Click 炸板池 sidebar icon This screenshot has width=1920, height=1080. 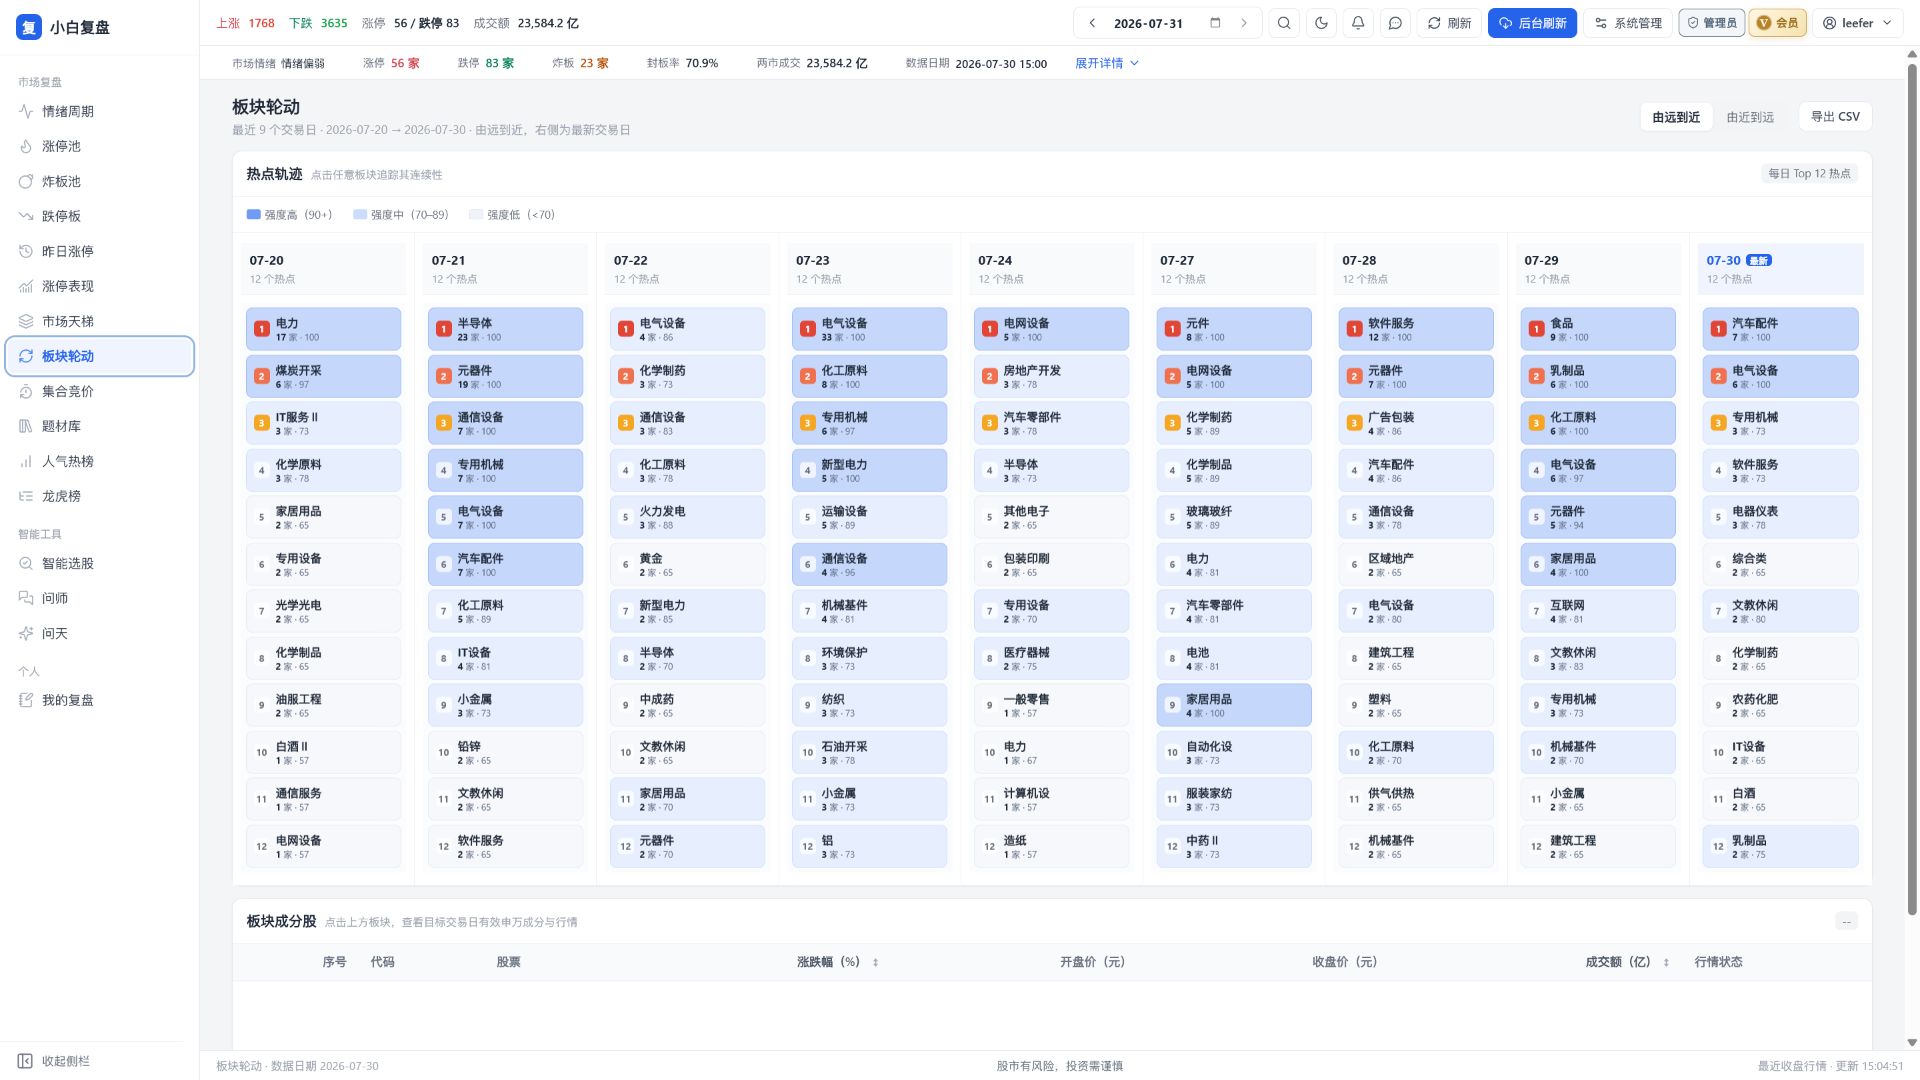coord(26,181)
